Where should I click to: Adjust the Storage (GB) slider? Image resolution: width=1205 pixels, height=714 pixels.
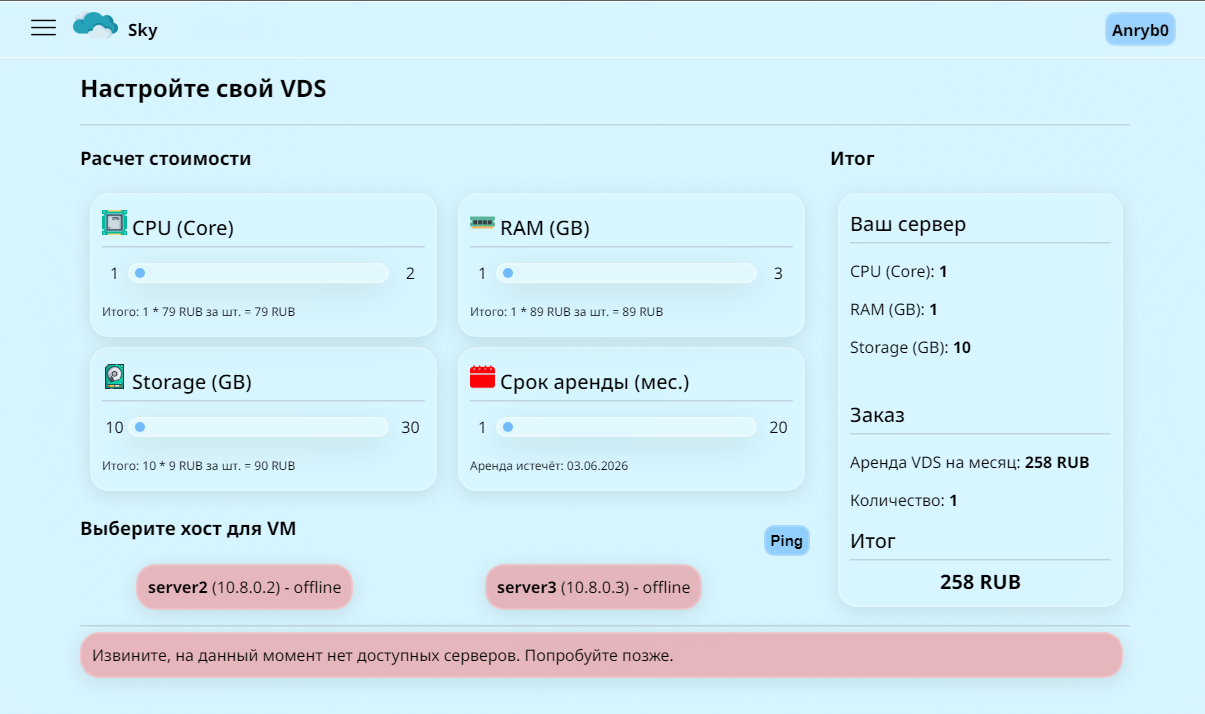[259, 427]
